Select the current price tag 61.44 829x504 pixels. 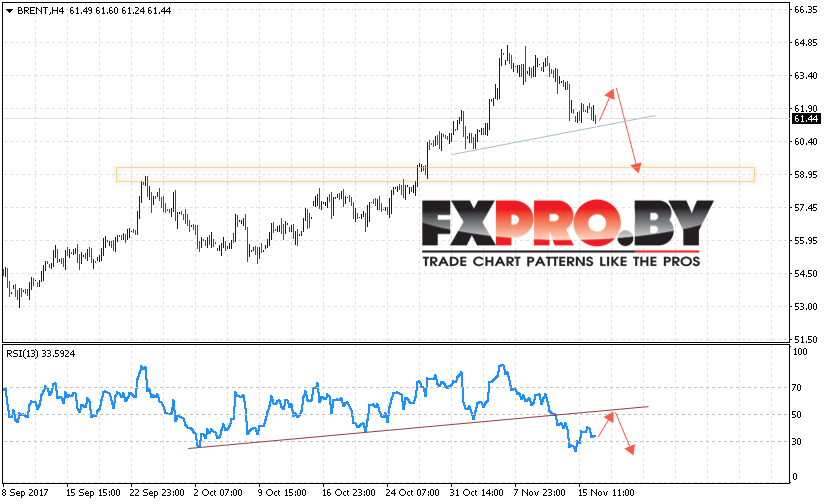pos(806,119)
